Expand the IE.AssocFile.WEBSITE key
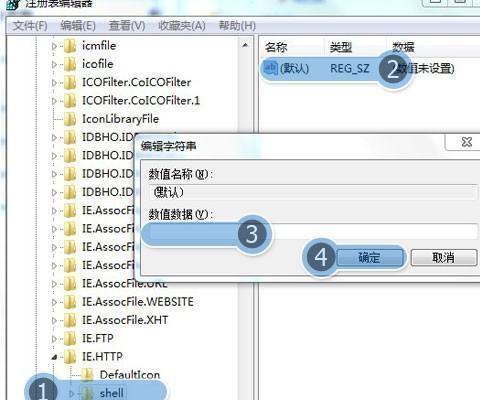The image size is (480, 400). [x=54, y=302]
